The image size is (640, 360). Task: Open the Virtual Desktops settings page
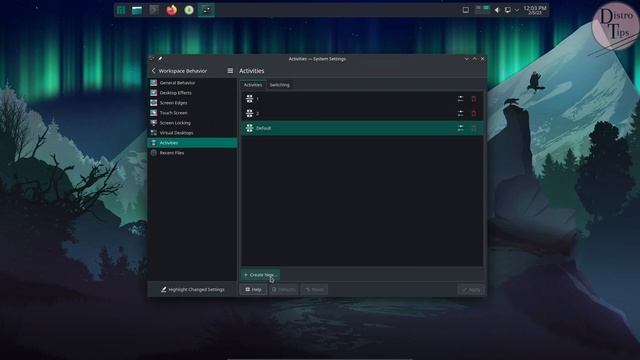click(192, 133)
